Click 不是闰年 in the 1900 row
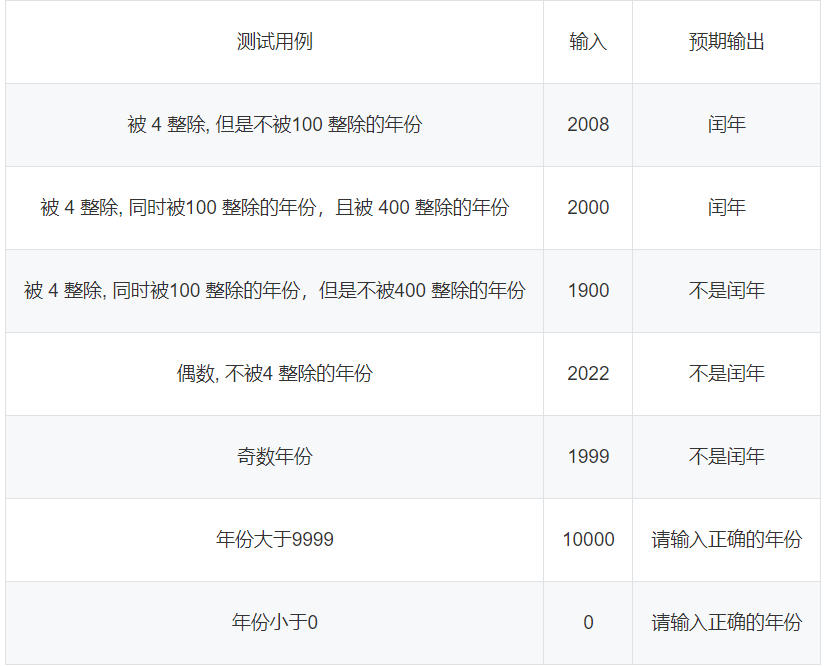The width and height of the screenshot is (826, 666). pyautogui.click(x=726, y=291)
